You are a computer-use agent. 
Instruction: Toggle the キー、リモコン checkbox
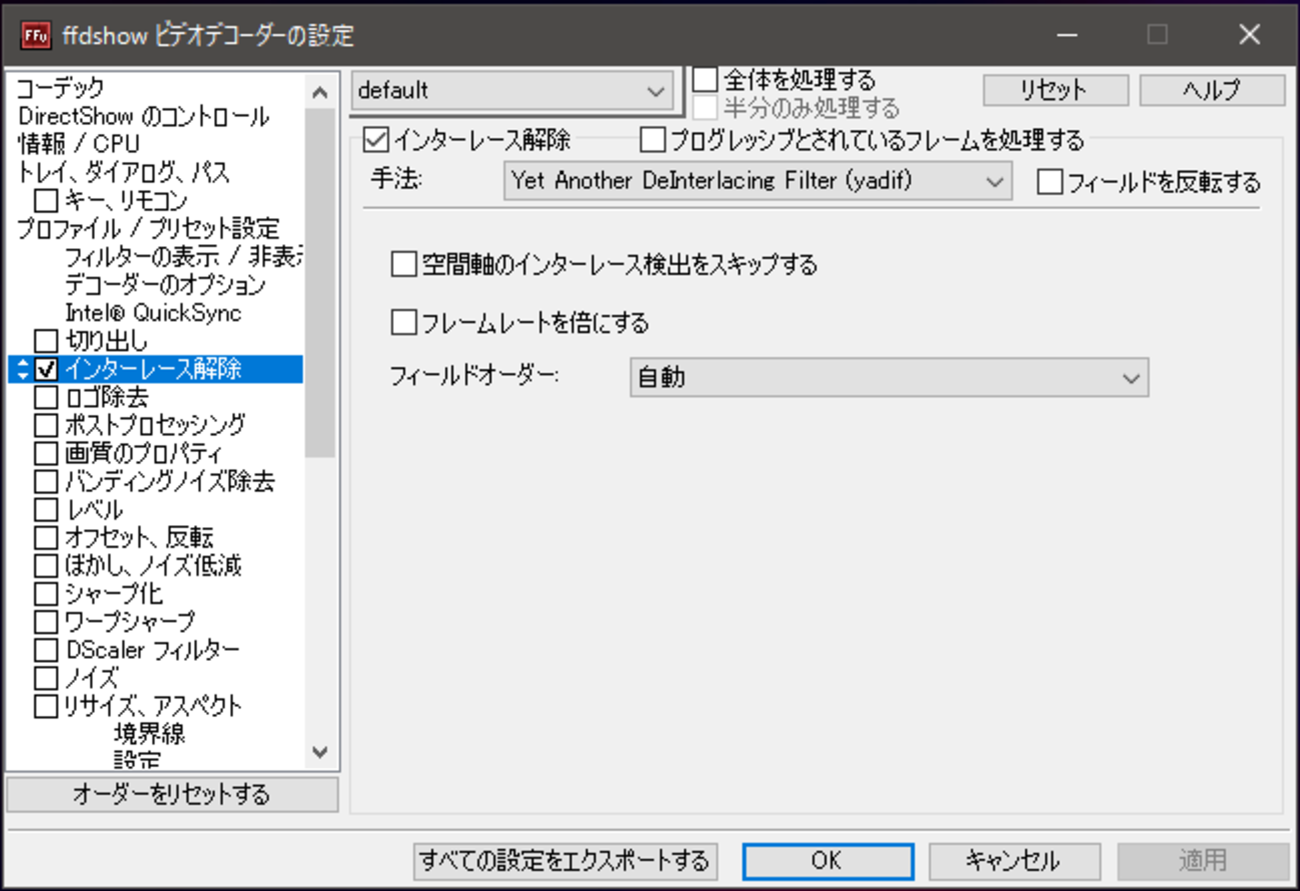(x=46, y=201)
